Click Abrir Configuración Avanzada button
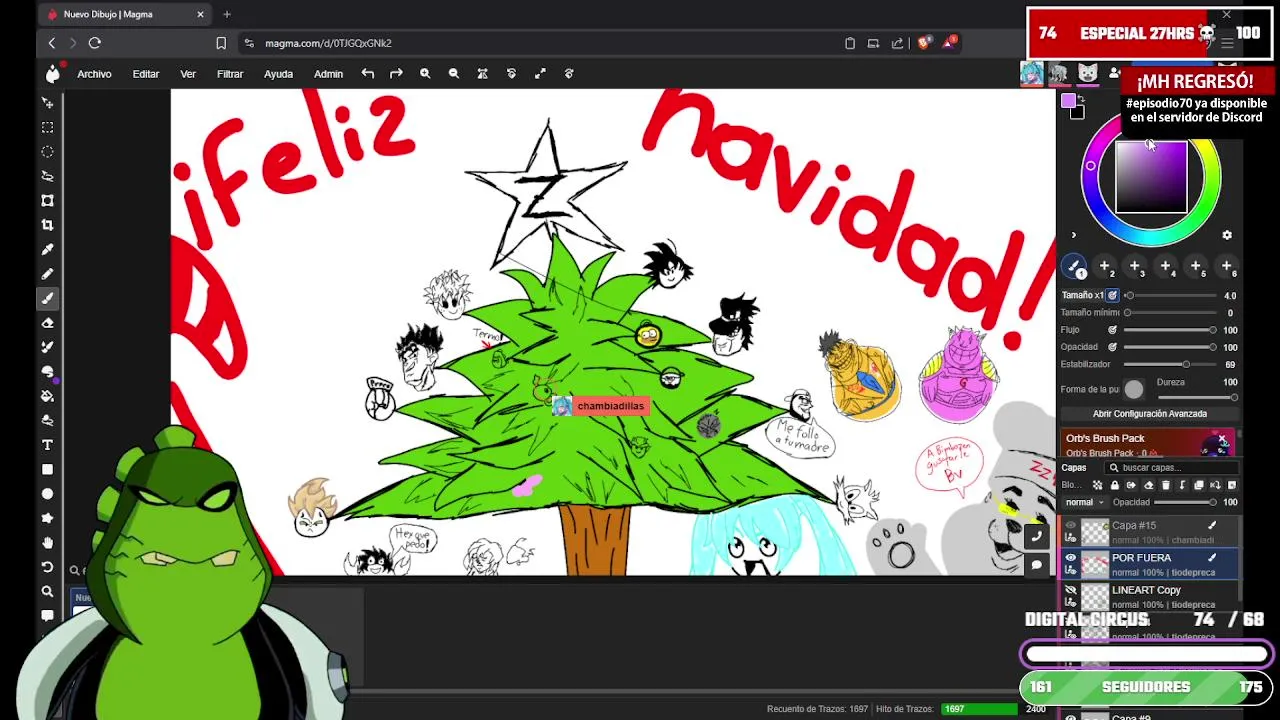 pos(1150,414)
